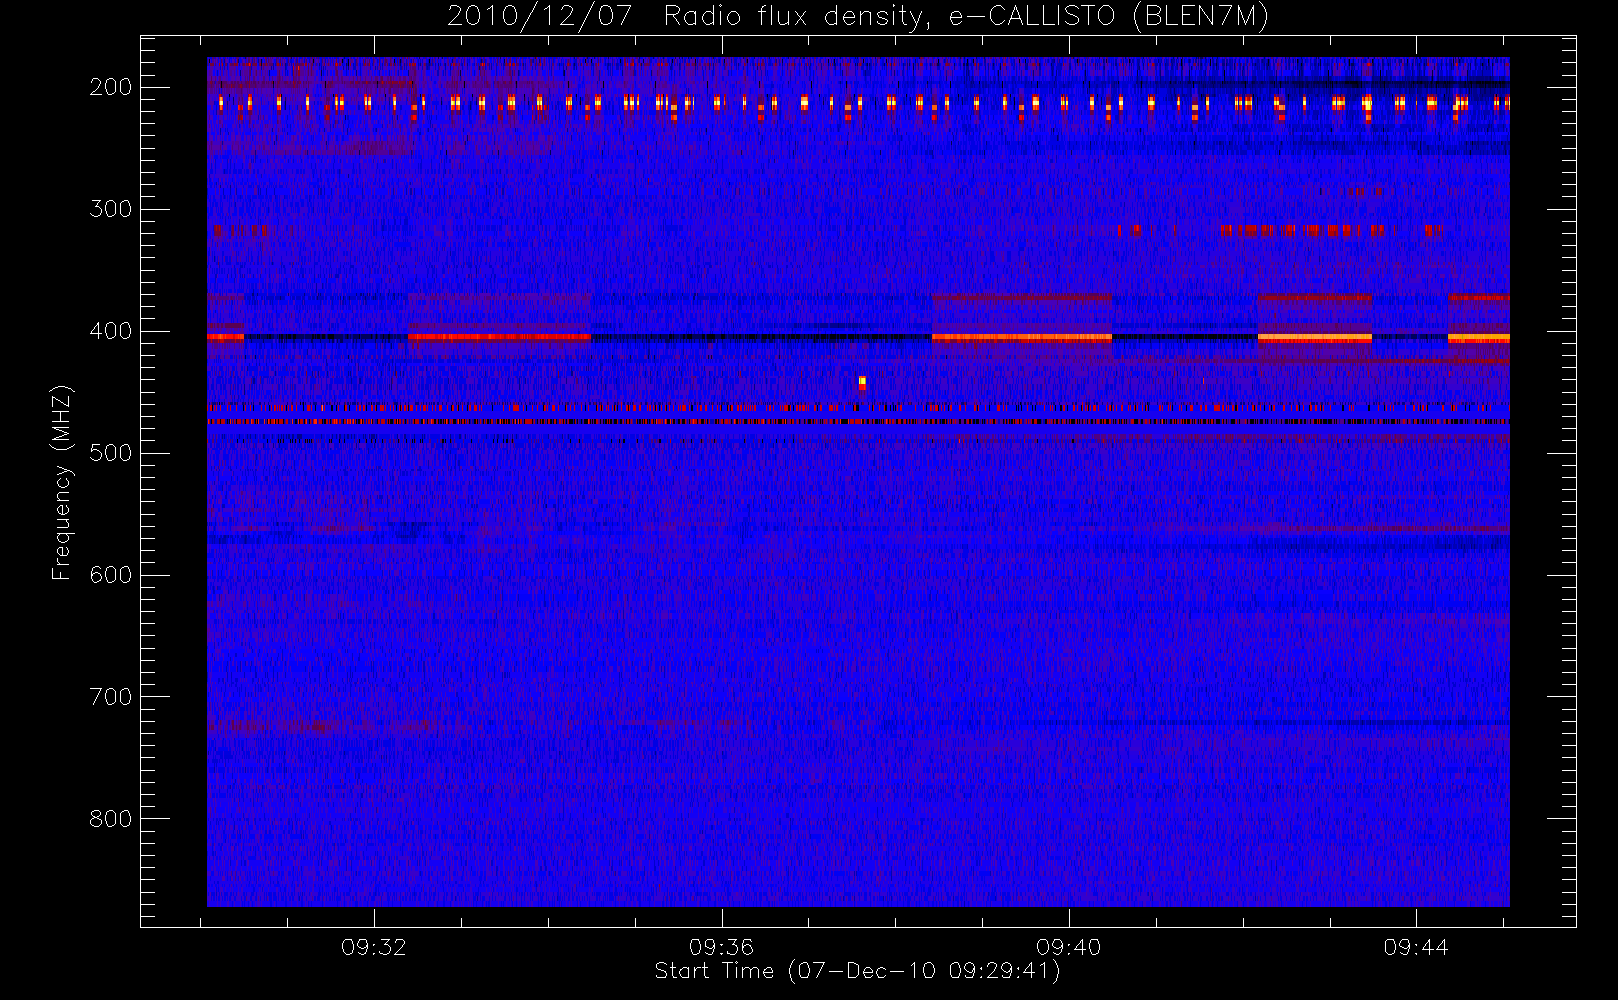The width and height of the screenshot is (1618, 1000).
Task: Click the 09:44 time tick label
Action: [1416, 947]
